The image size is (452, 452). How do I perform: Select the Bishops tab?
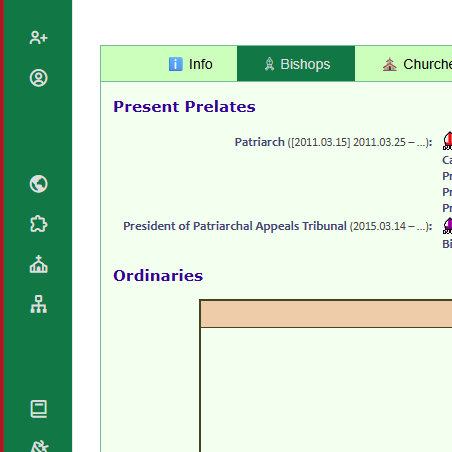296,64
